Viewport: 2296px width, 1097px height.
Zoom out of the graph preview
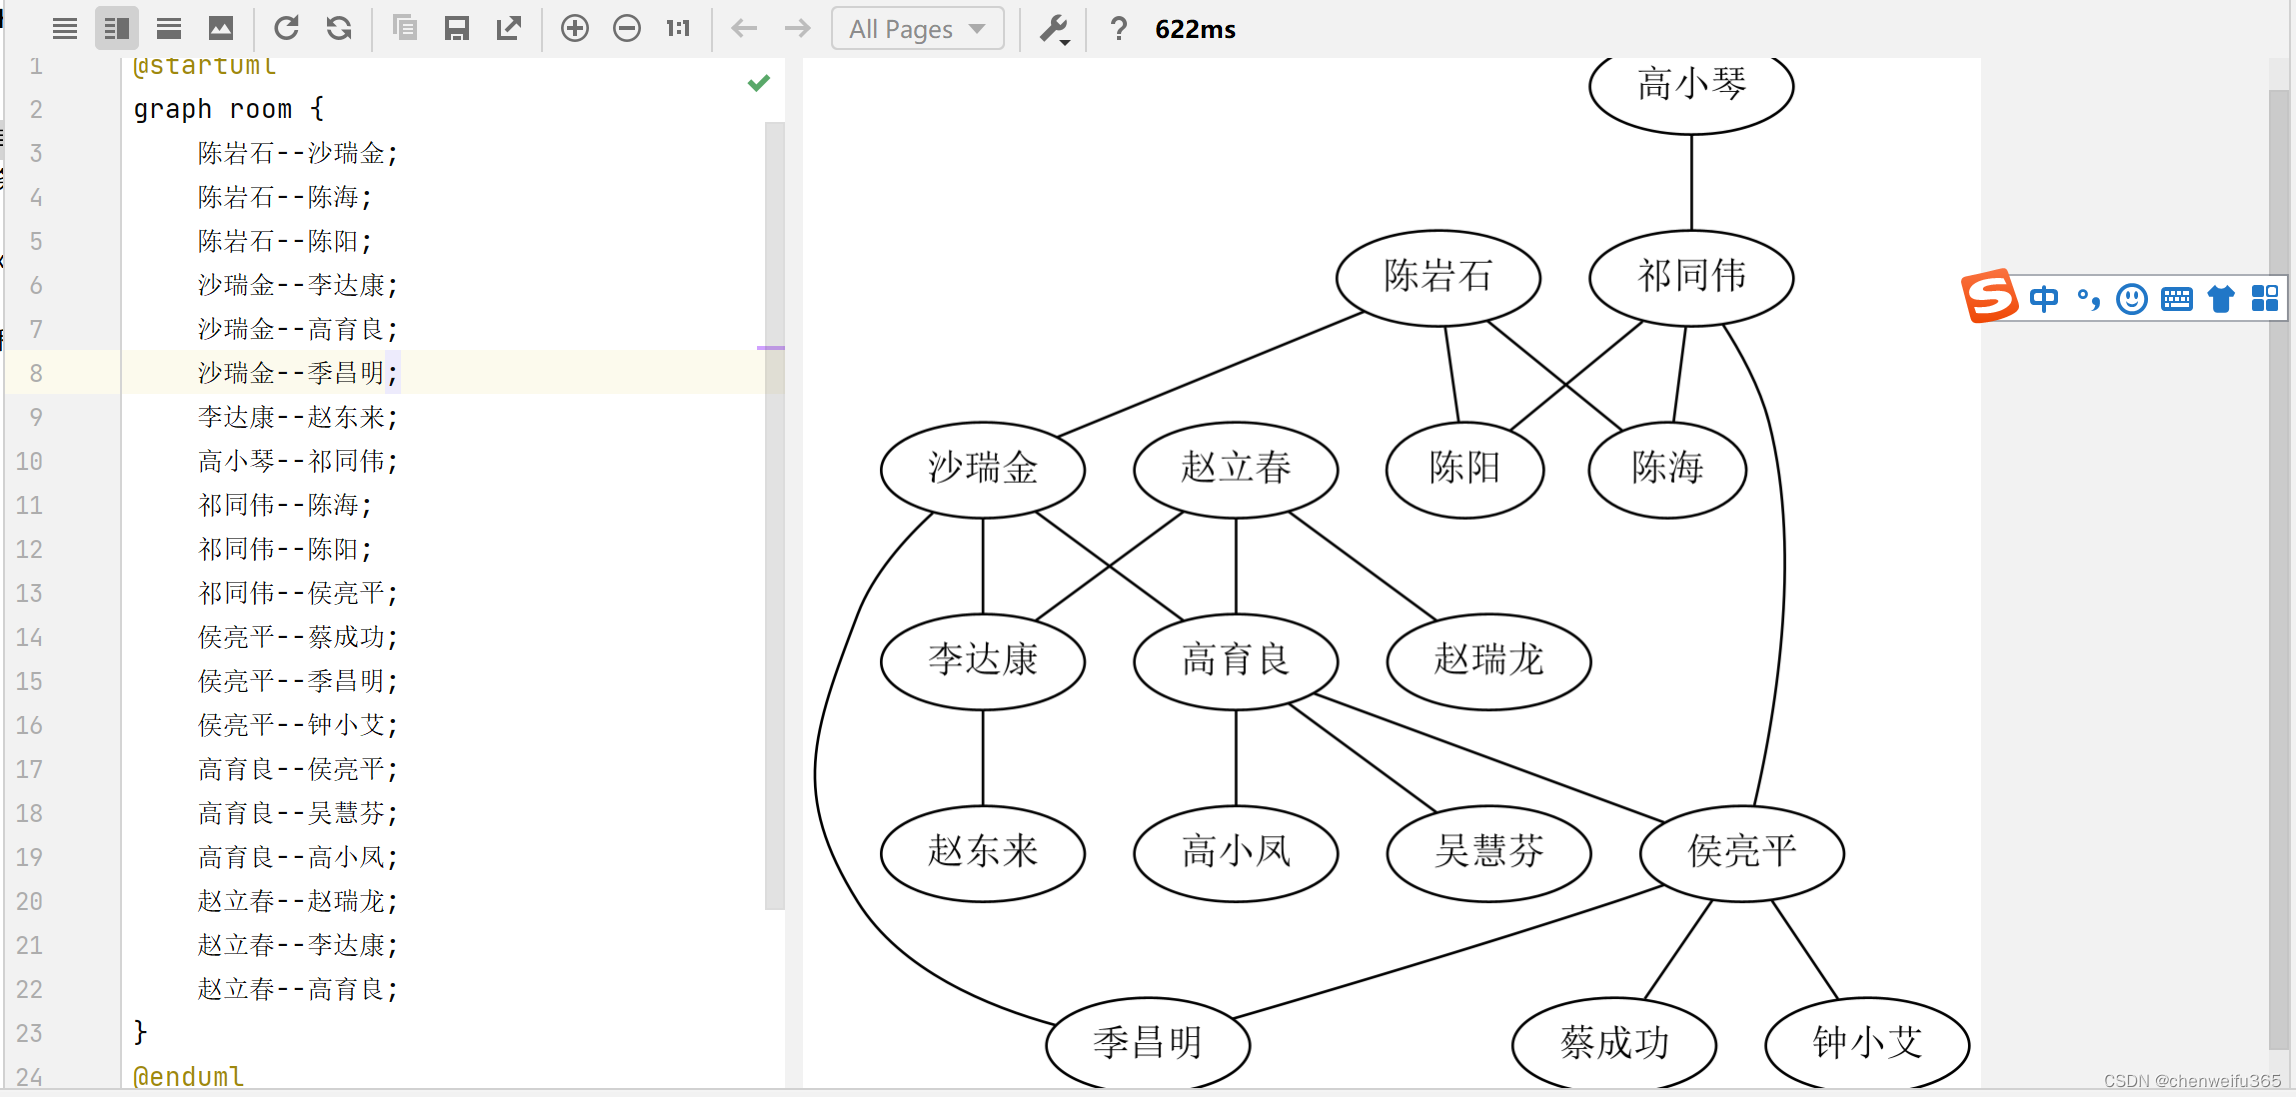pyautogui.click(x=627, y=28)
